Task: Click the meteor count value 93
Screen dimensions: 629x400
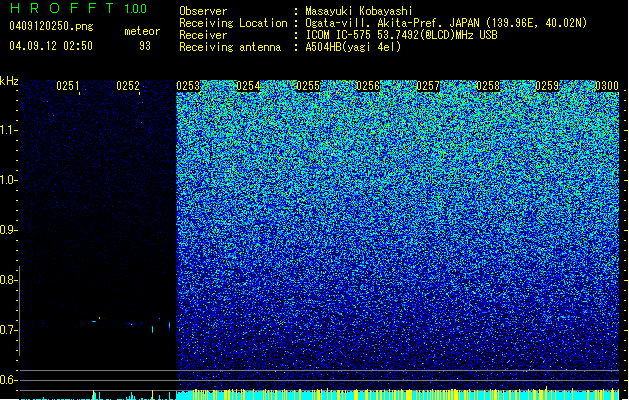Action: [x=145, y=46]
